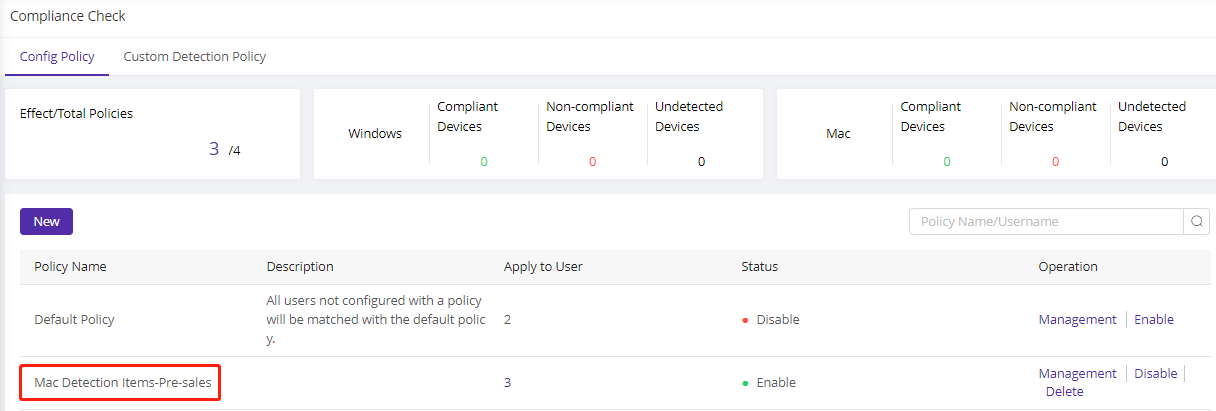Image resolution: width=1216 pixels, height=411 pixels.
Task: Delete Mac Detection Items-Pre-sales policy
Action: pos(1064,392)
